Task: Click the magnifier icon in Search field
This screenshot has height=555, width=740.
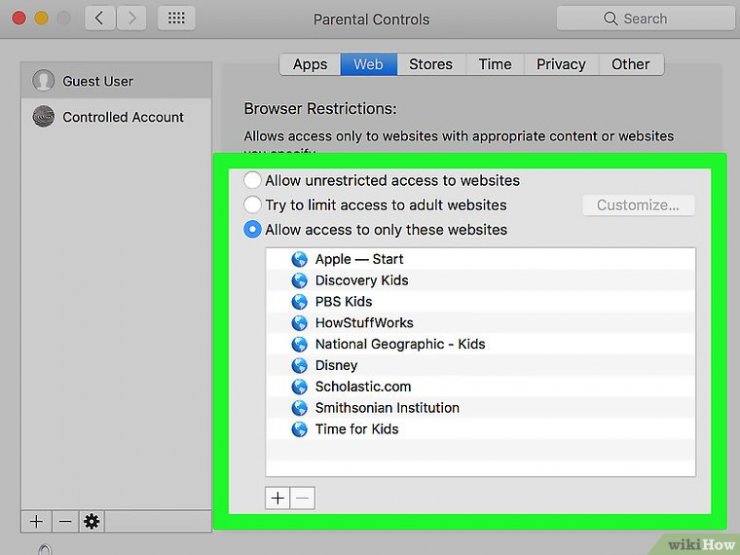Action: point(610,18)
